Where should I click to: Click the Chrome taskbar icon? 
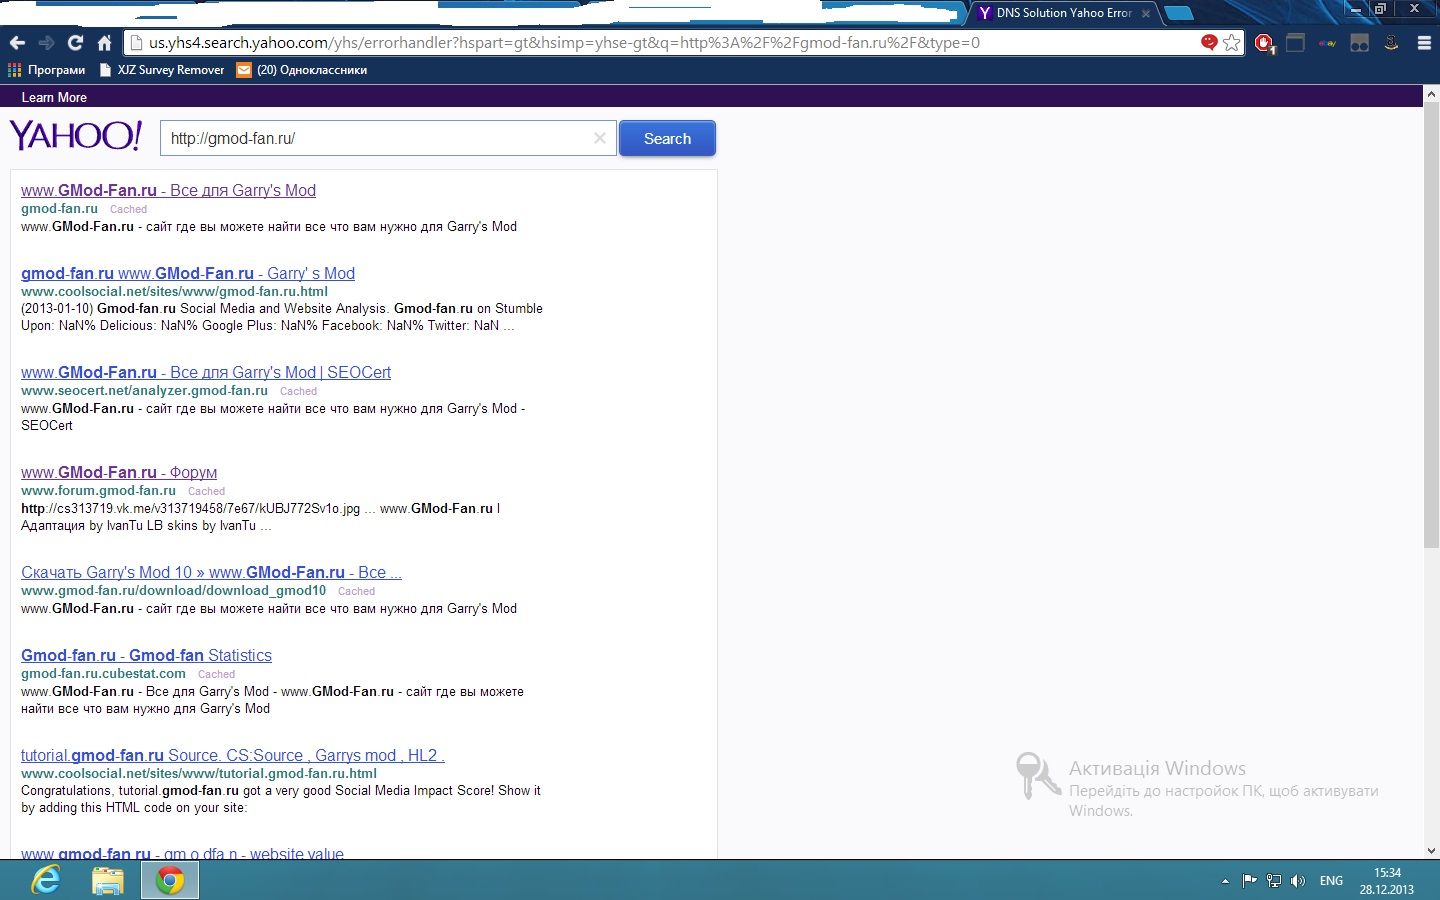click(170, 880)
